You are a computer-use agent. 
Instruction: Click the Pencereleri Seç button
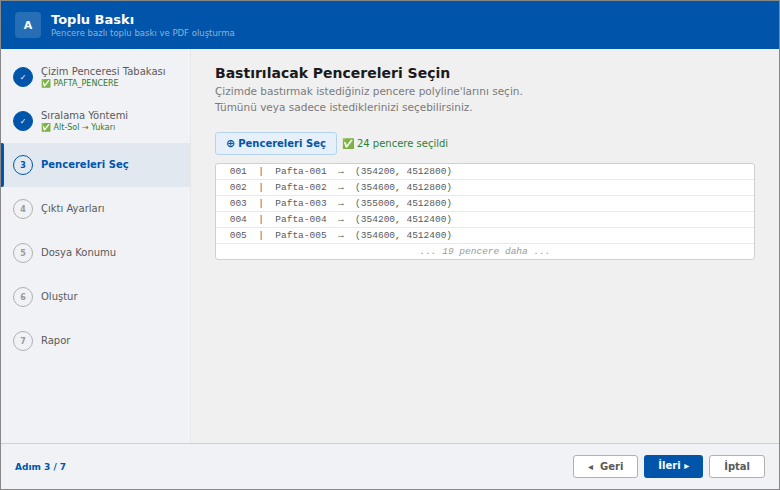coord(276,143)
